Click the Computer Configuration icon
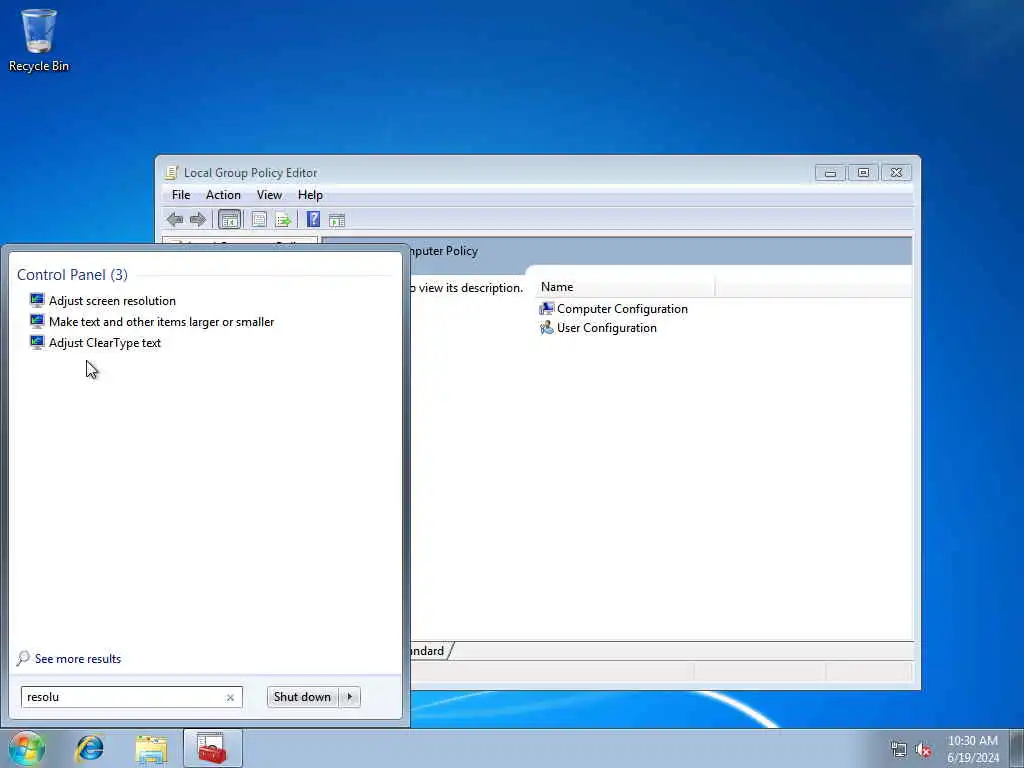Image resolution: width=1024 pixels, height=768 pixels. pyautogui.click(x=546, y=308)
